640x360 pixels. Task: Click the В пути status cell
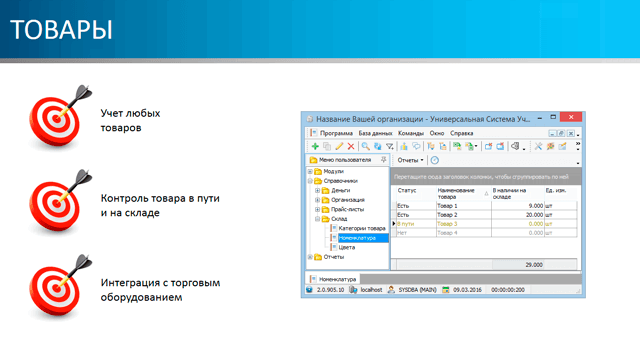pos(416,224)
